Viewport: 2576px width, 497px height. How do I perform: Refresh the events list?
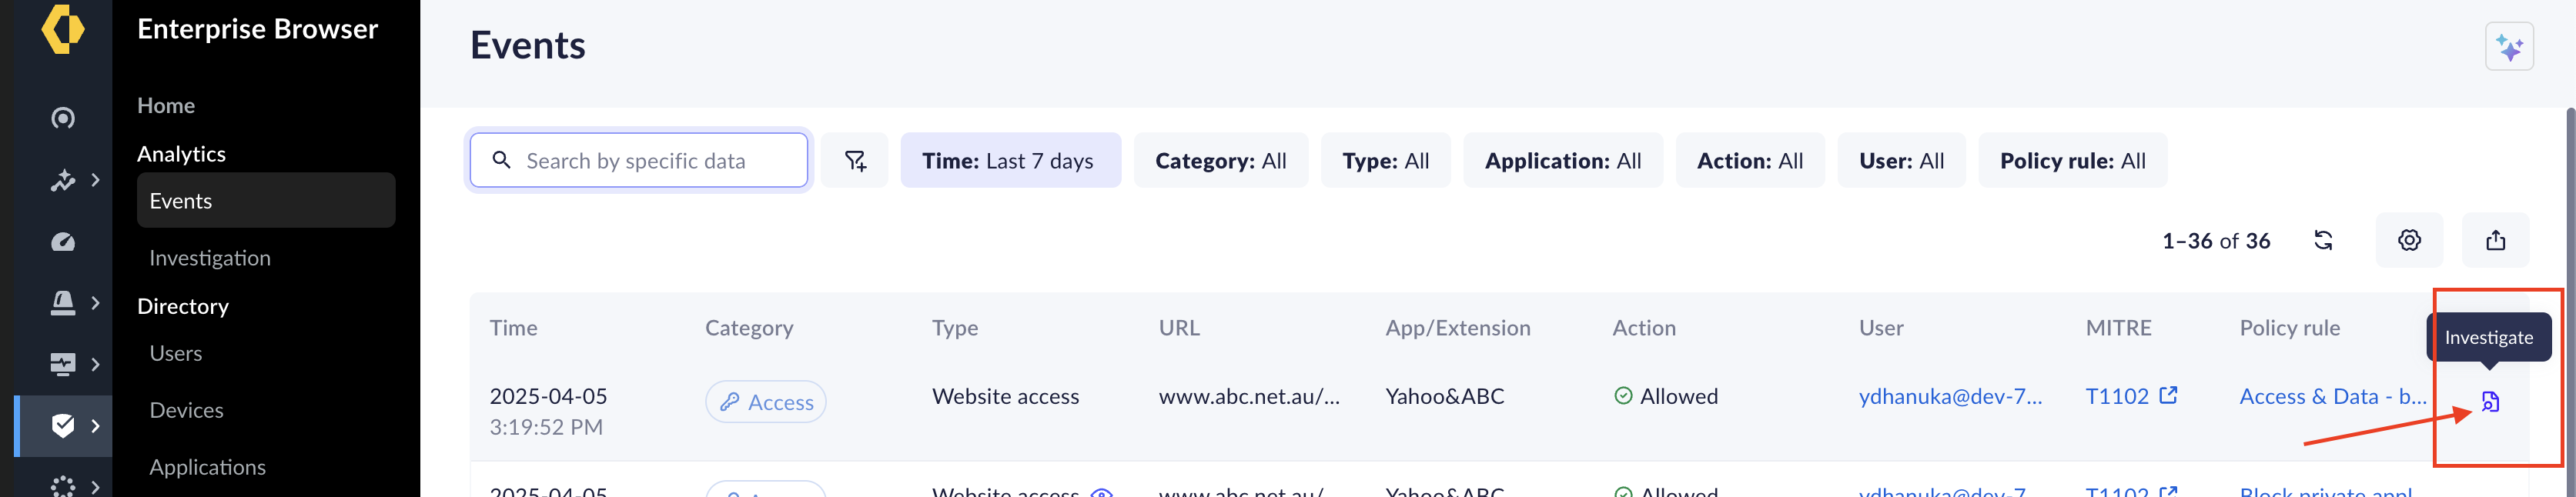click(2323, 241)
